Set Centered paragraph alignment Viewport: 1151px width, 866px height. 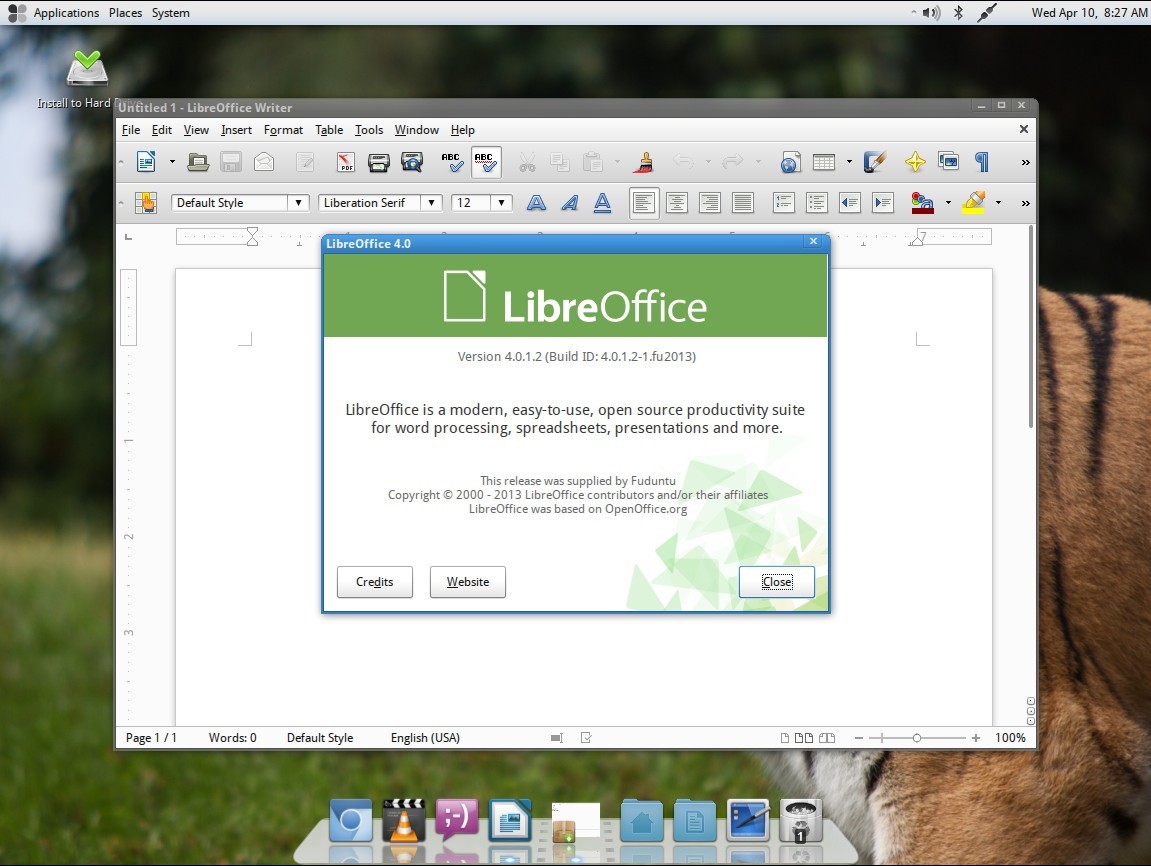pos(677,203)
